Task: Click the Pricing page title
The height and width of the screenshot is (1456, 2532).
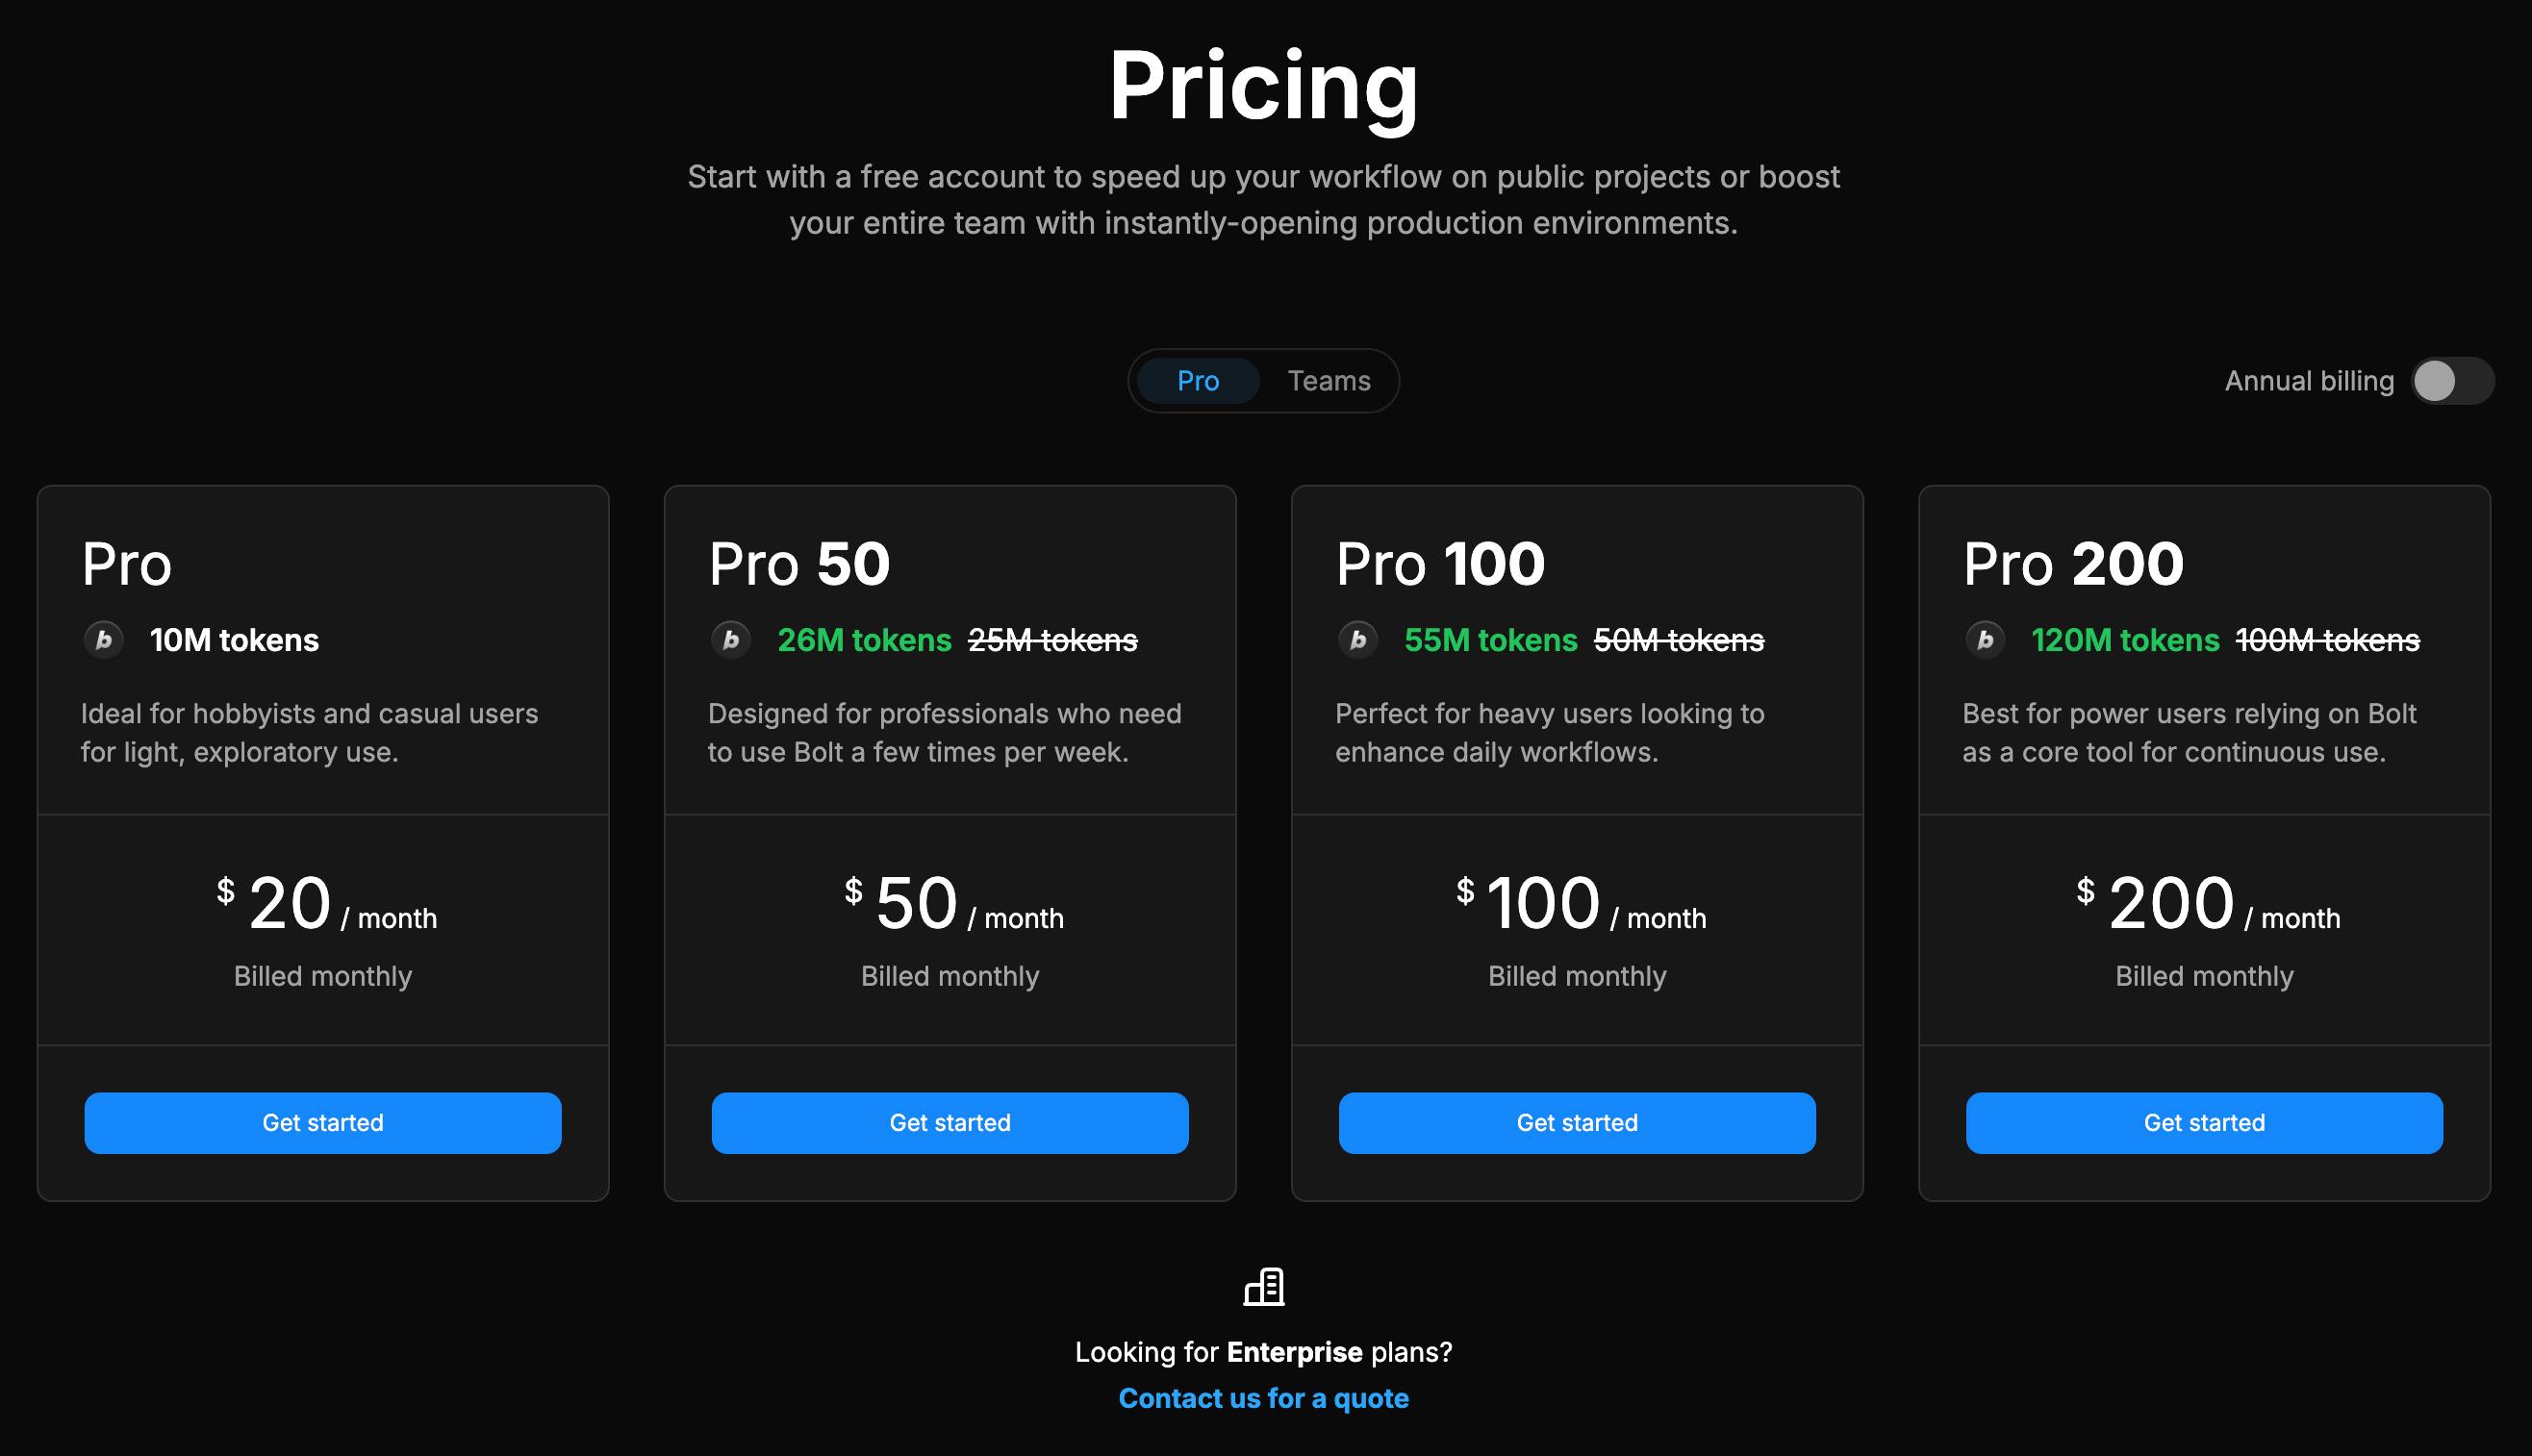Action: tap(1263, 87)
